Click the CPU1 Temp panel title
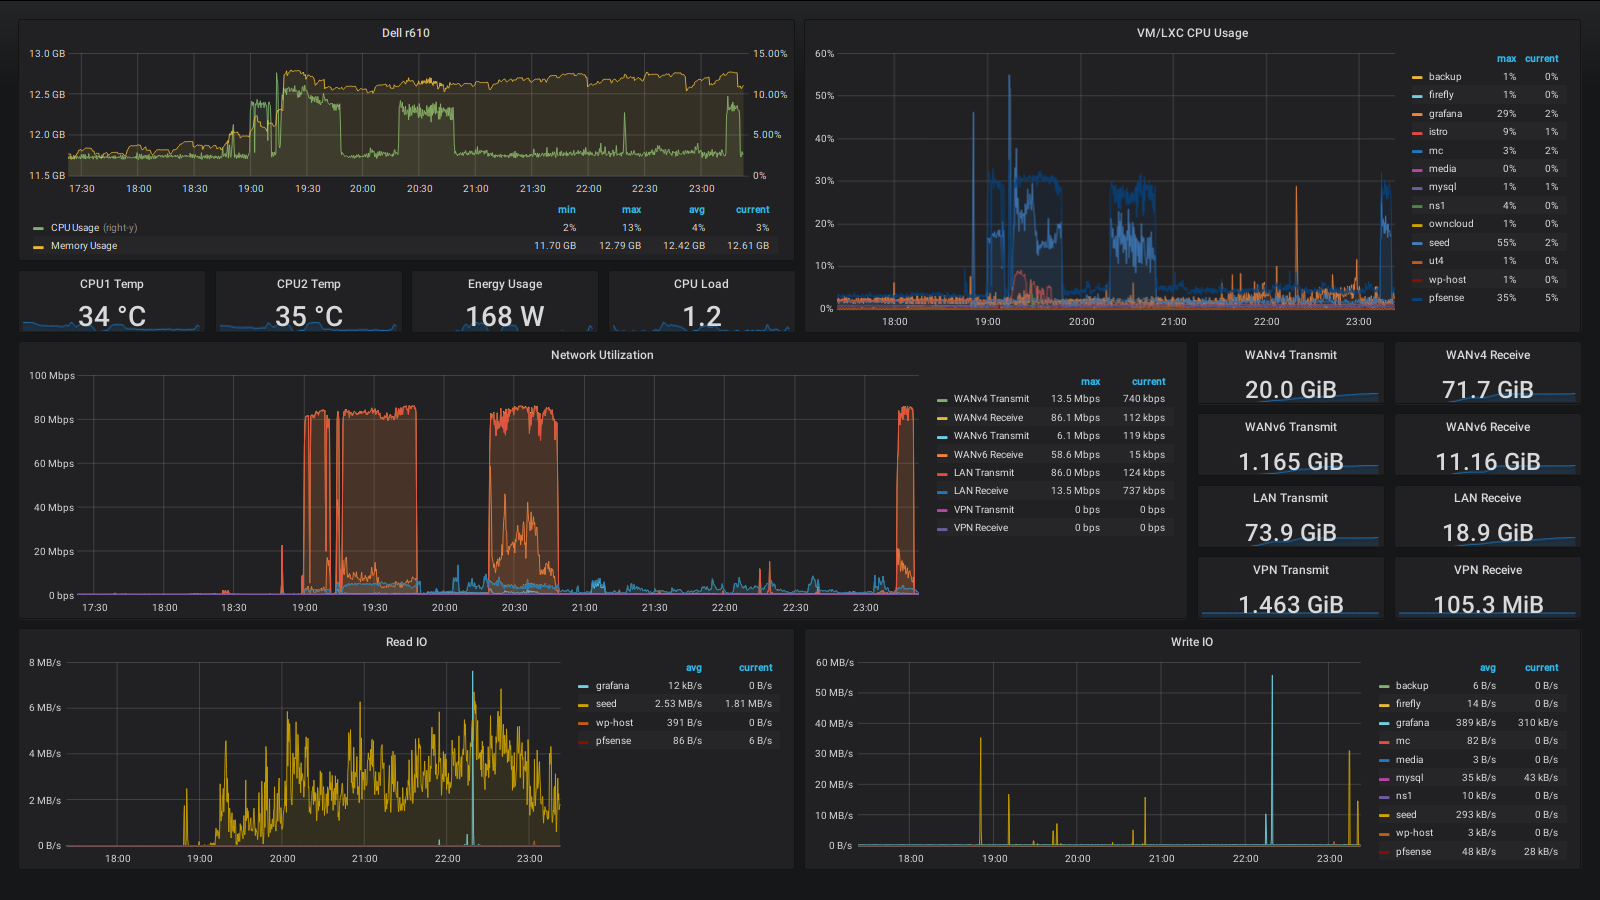The image size is (1600, 900). pos(112,284)
